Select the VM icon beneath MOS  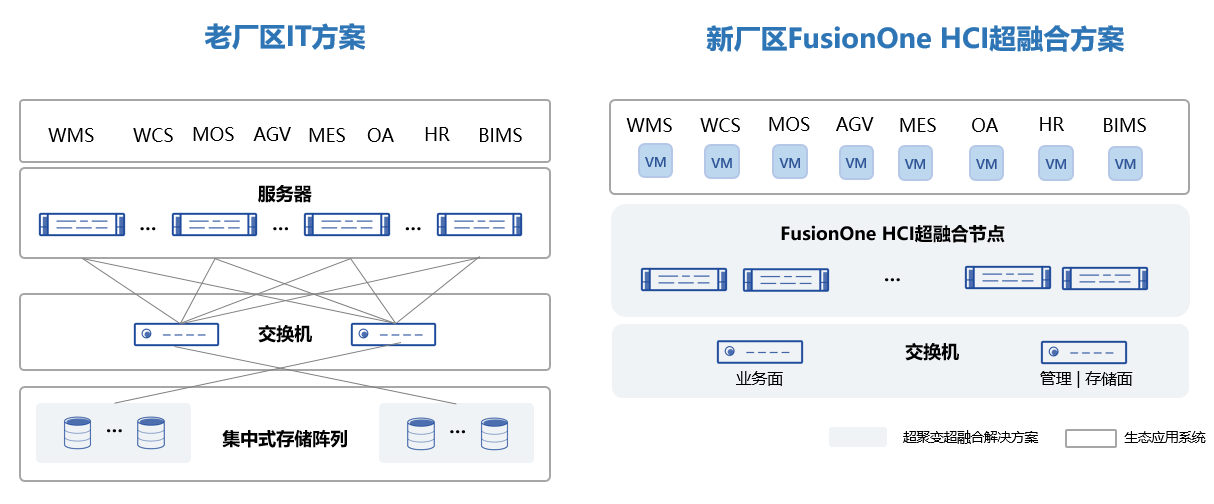[790, 162]
